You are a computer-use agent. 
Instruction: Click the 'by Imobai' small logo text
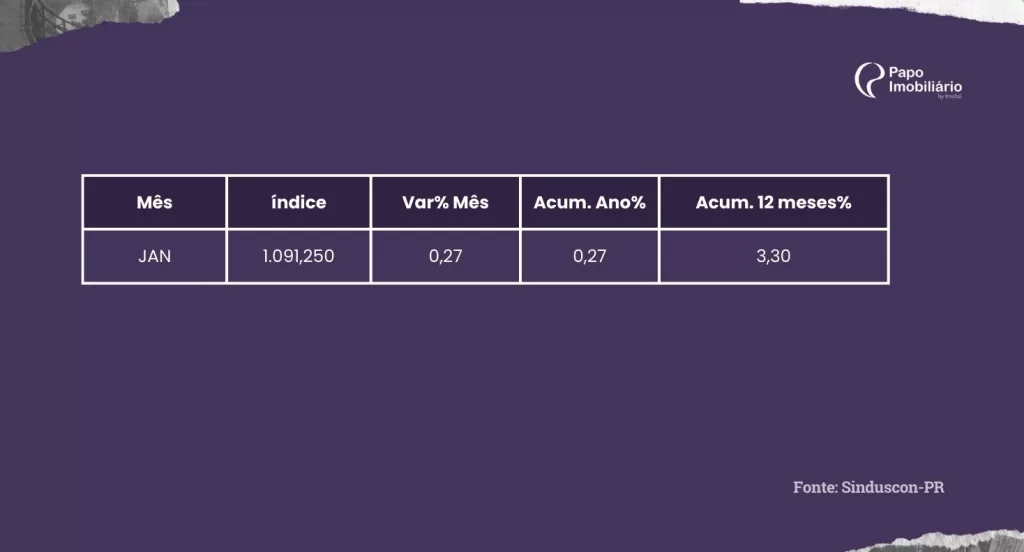coord(950,97)
